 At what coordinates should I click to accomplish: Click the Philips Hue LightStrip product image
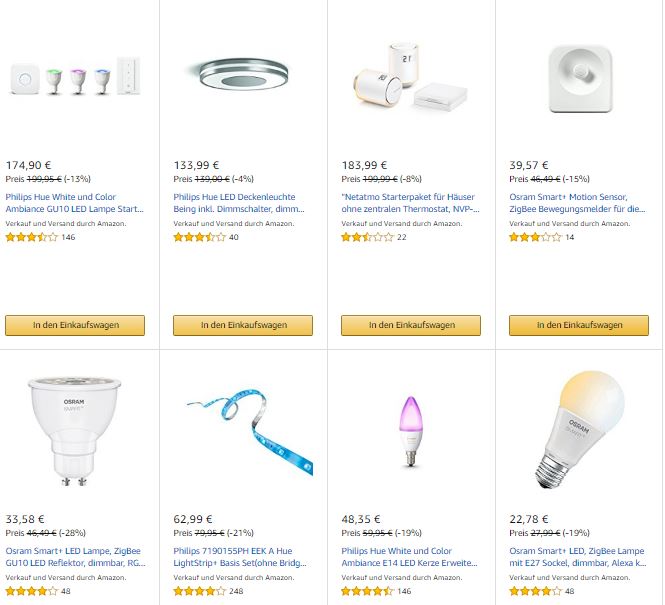[243, 432]
